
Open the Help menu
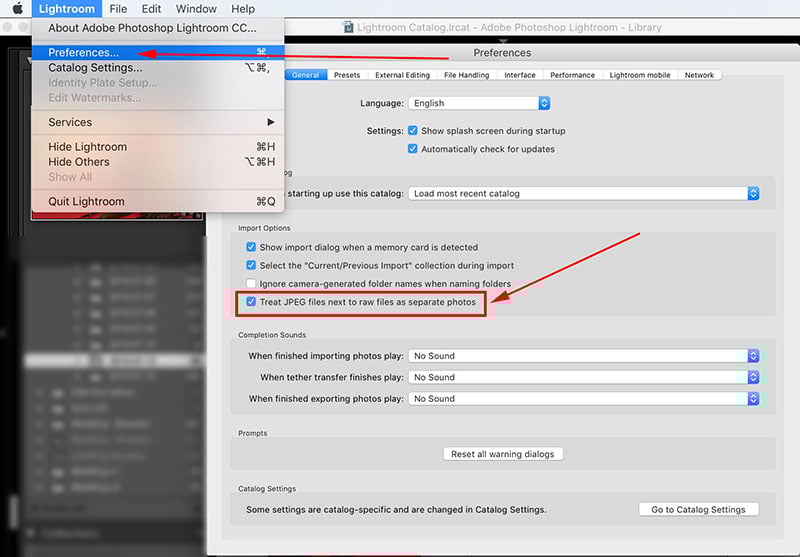pos(243,9)
